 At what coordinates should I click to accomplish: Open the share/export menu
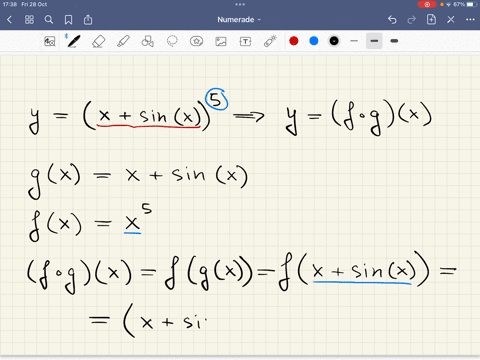(x=88, y=20)
